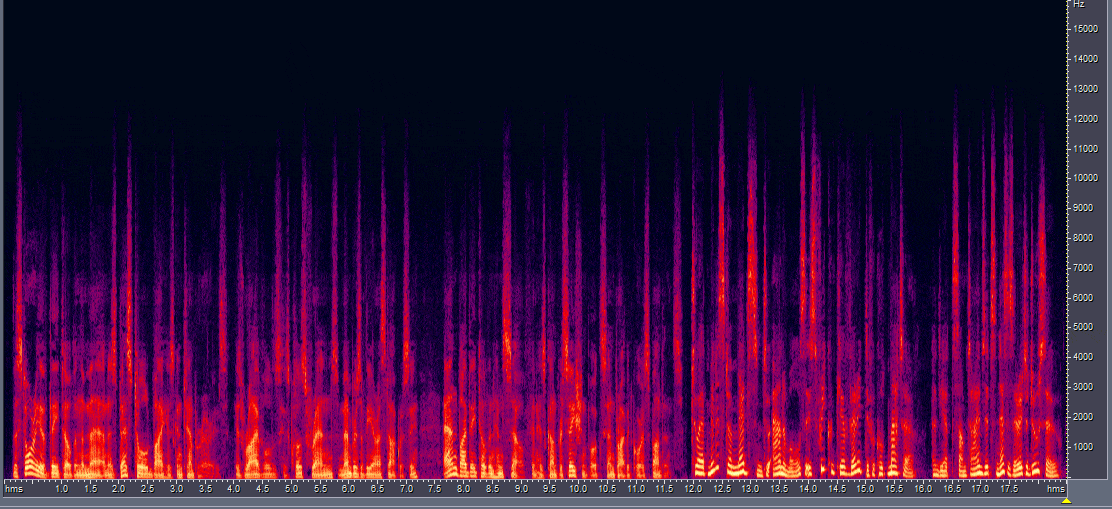Click the 14.5 mark on time ruler
The image size is (1112, 509).
[837, 489]
